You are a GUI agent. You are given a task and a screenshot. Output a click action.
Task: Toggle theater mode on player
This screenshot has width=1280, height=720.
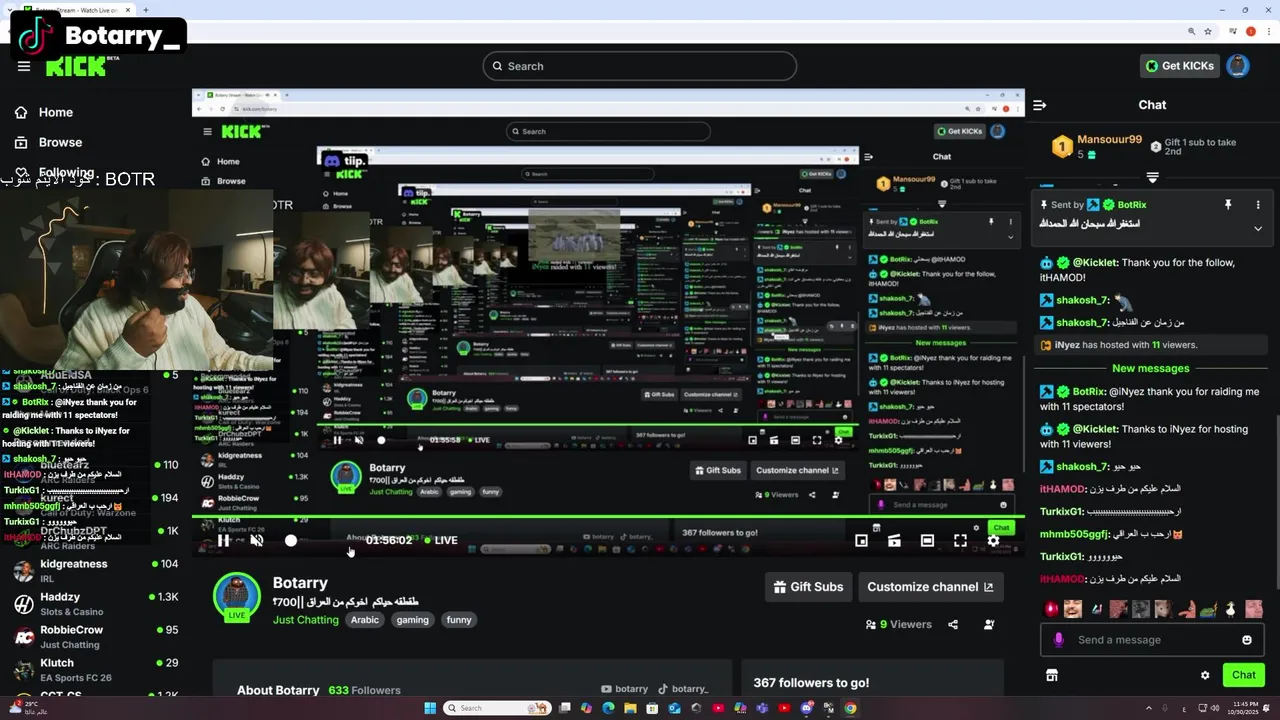click(x=927, y=540)
